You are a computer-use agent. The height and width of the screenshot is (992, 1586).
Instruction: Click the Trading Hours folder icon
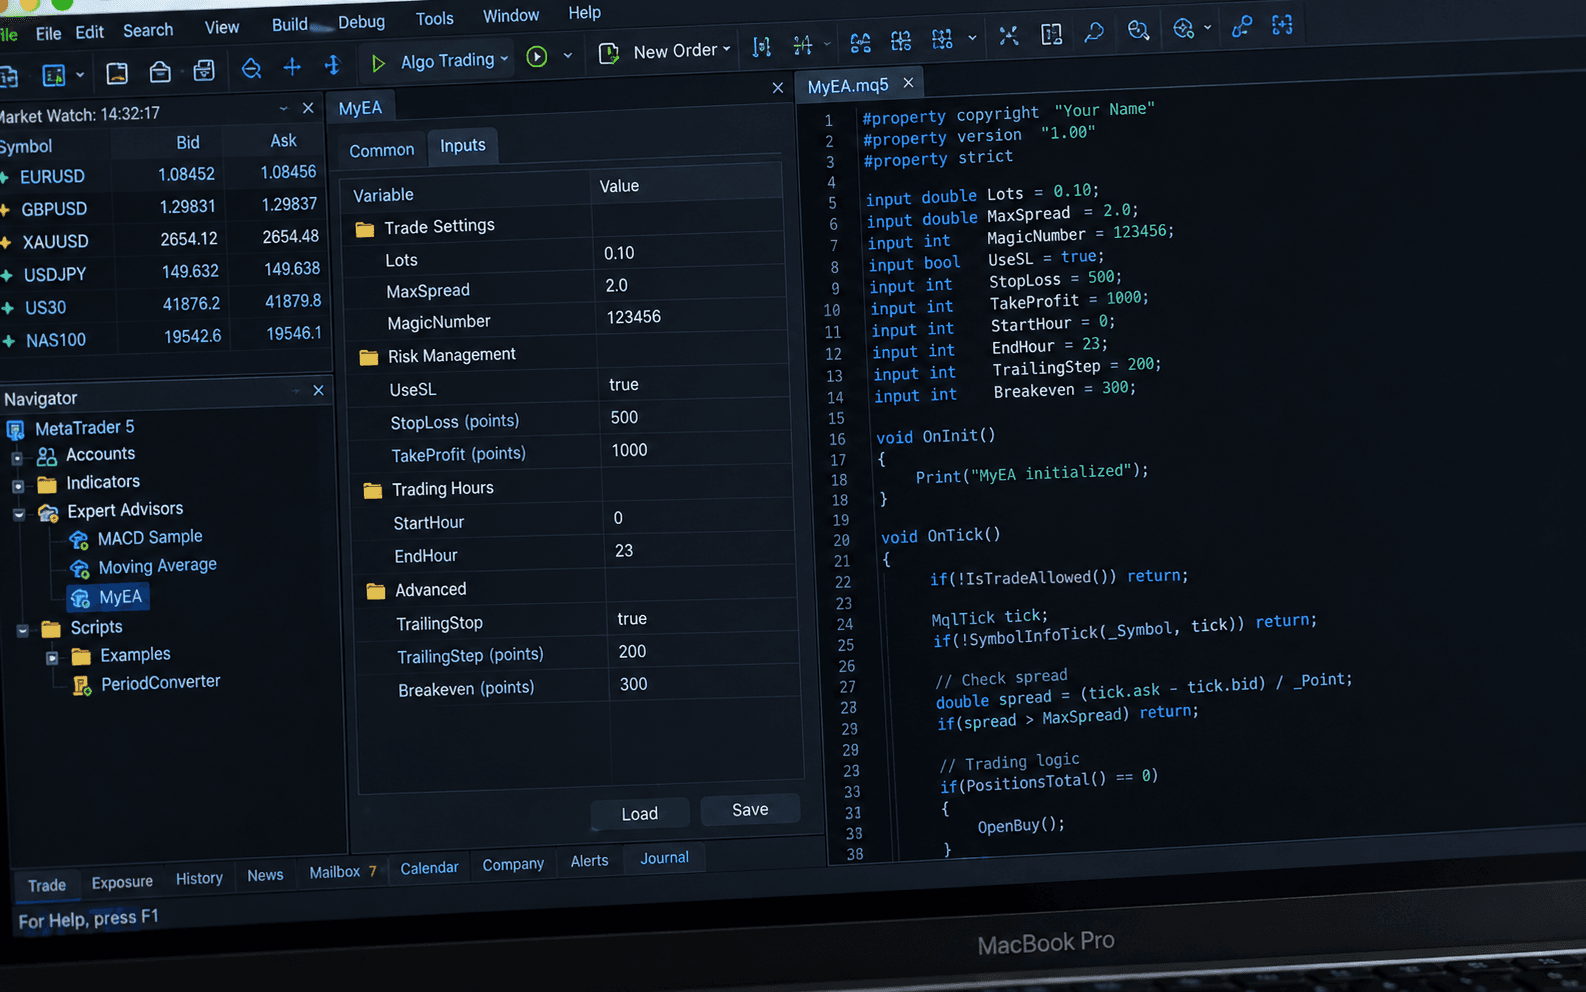tap(373, 490)
